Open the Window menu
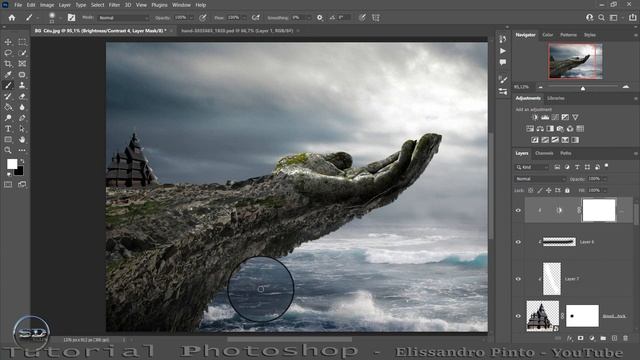 coord(181,5)
